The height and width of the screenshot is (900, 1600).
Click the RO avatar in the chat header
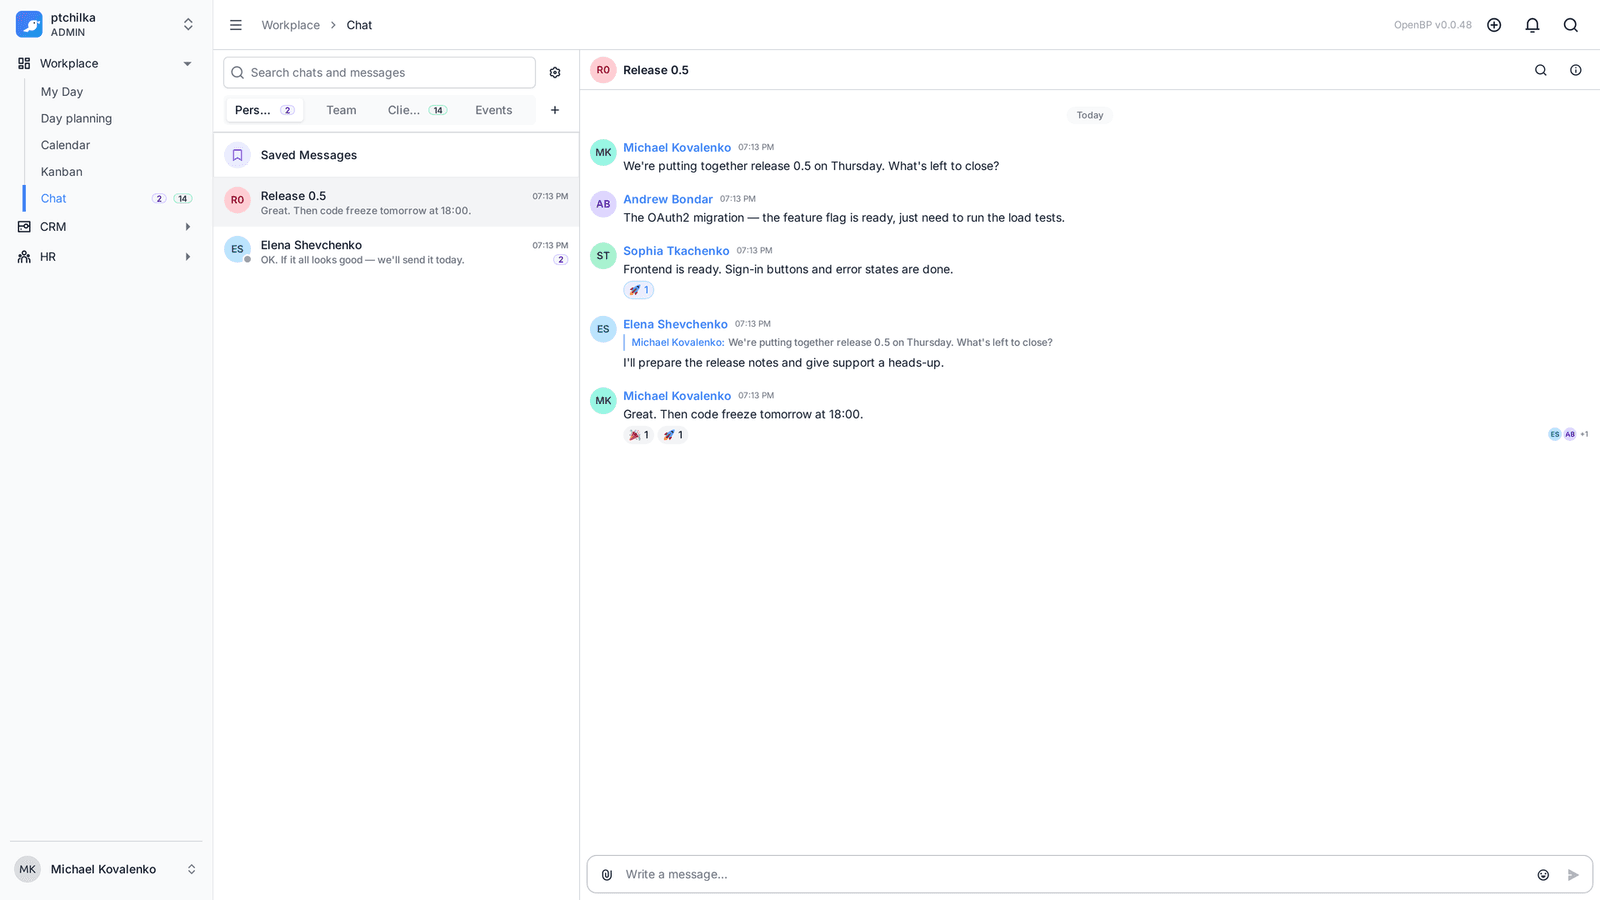tap(603, 70)
